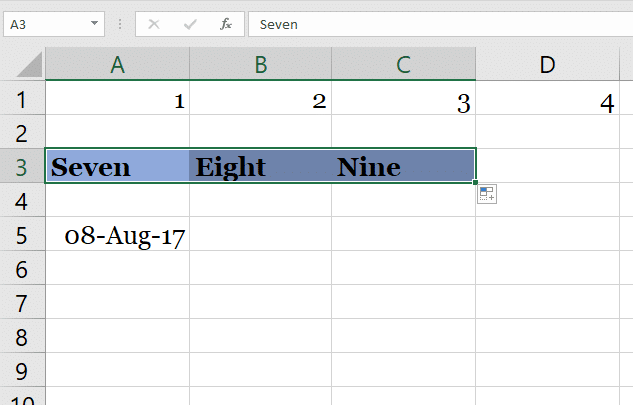The image size is (633, 405).
Task: Select row 1 header
Action: pos(22,100)
